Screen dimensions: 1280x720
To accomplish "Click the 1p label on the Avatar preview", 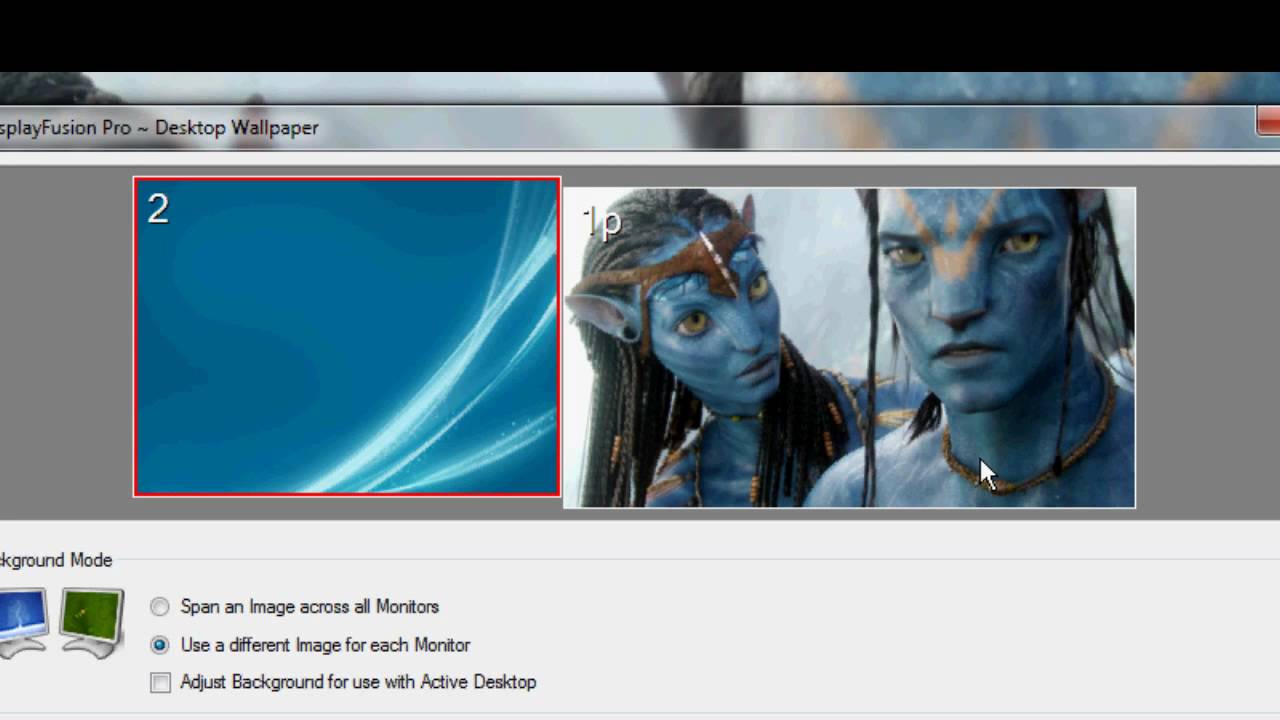I will [x=601, y=222].
